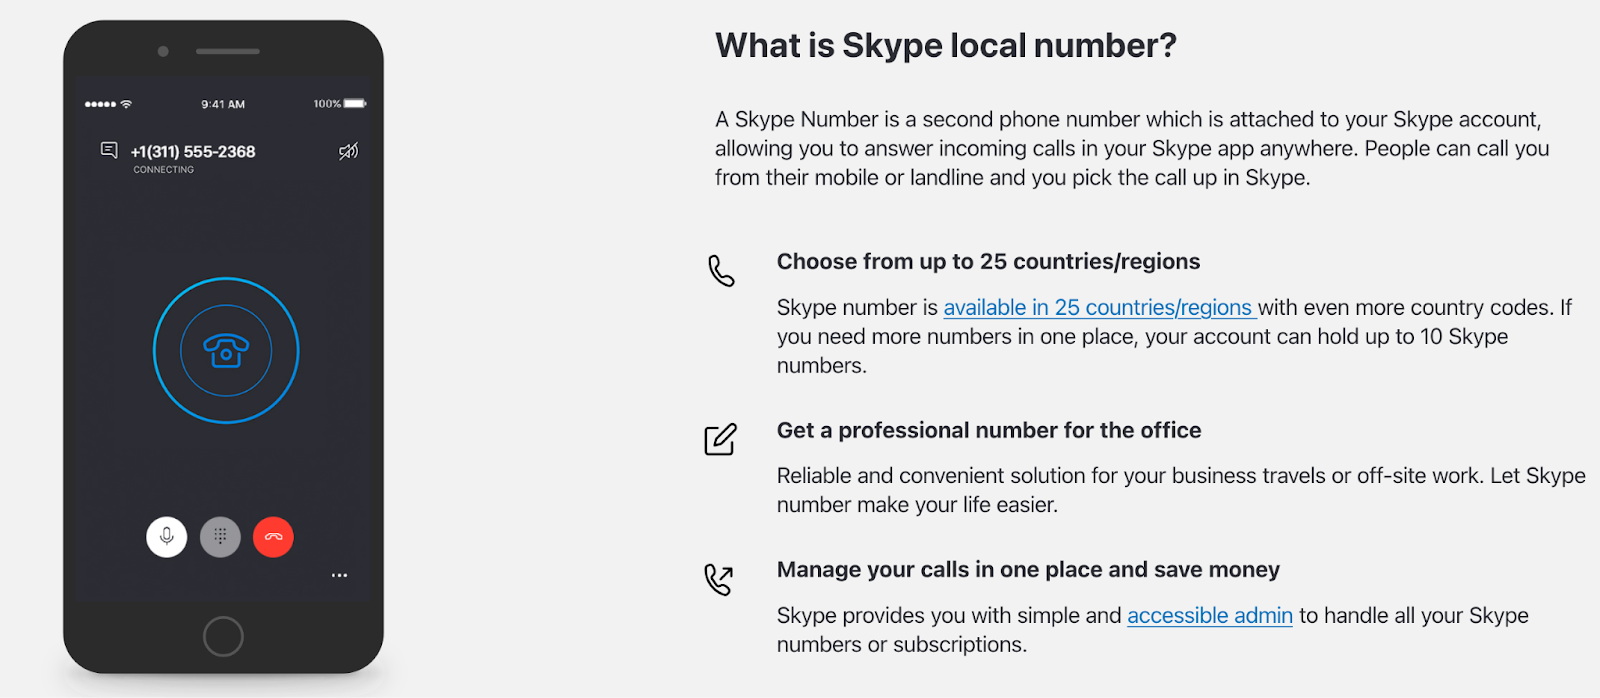Click the "CONNECTING" status text
The width and height of the screenshot is (1600, 698).
click(164, 170)
